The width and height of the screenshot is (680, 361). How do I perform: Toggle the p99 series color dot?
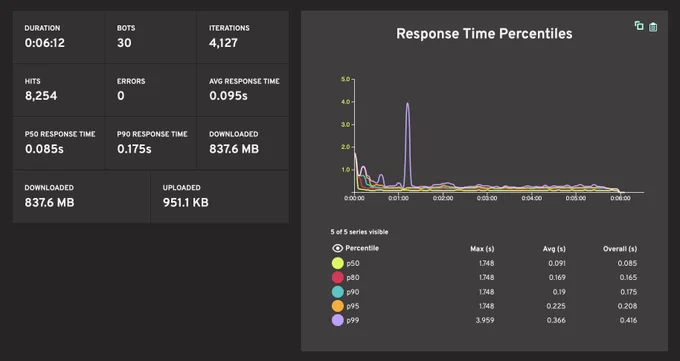[x=337, y=320]
